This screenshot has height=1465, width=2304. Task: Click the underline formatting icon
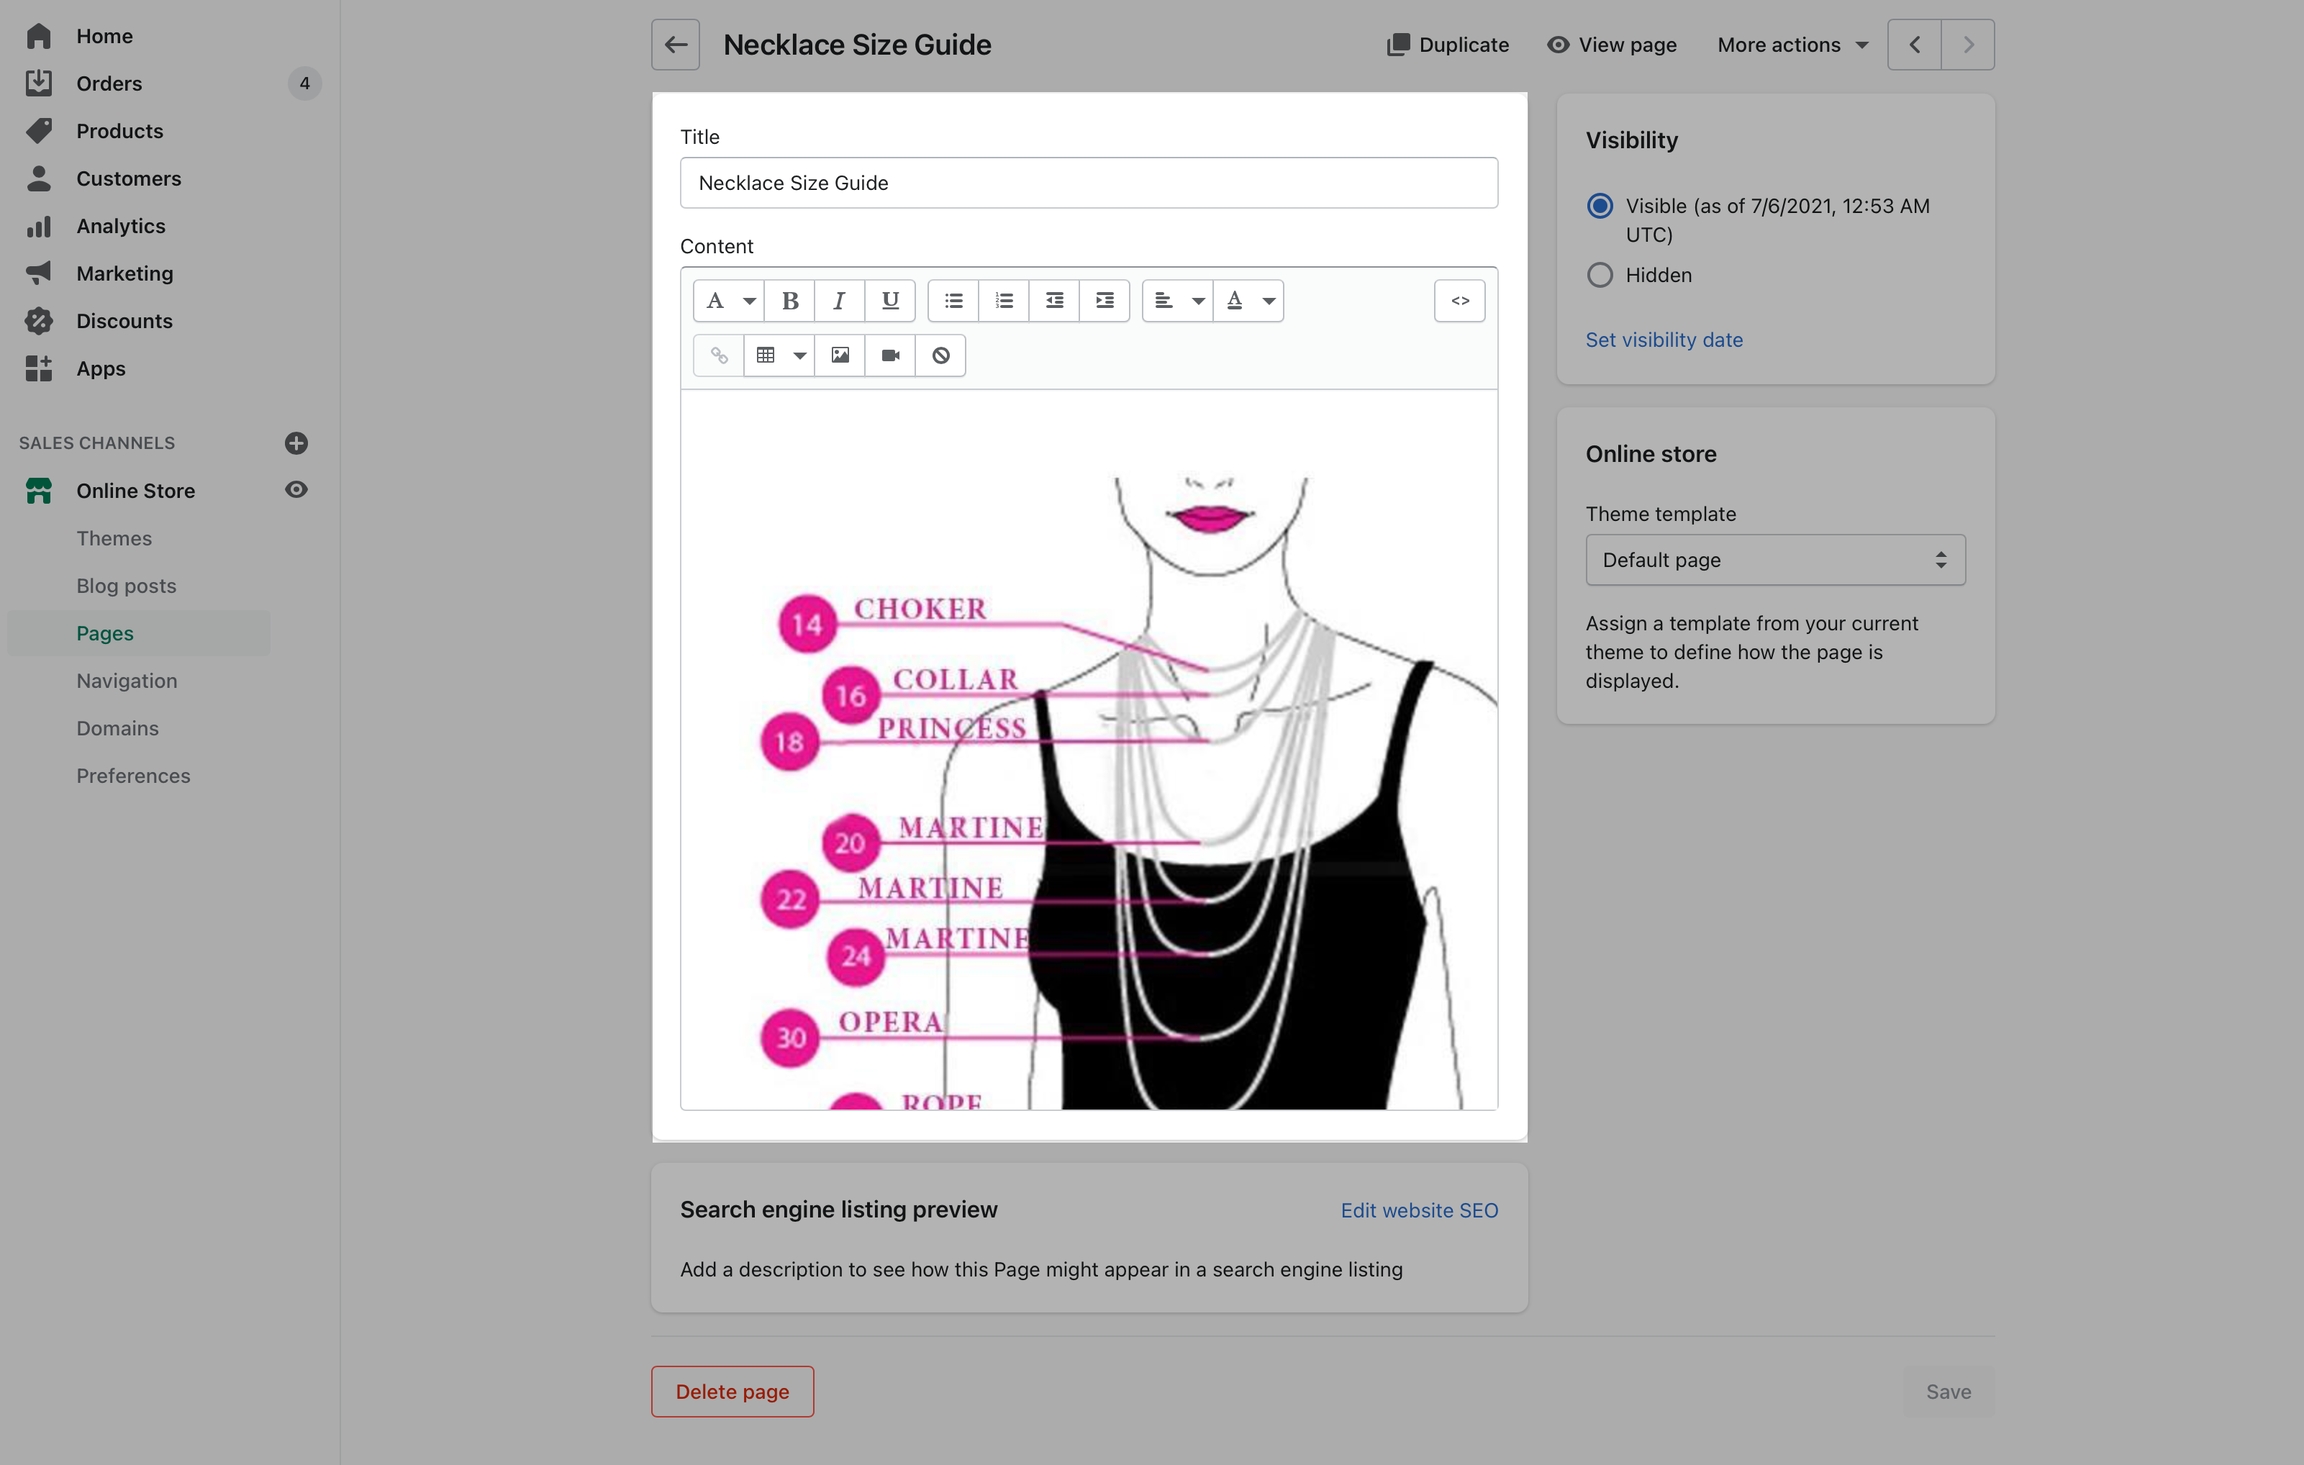click(889, 301)
